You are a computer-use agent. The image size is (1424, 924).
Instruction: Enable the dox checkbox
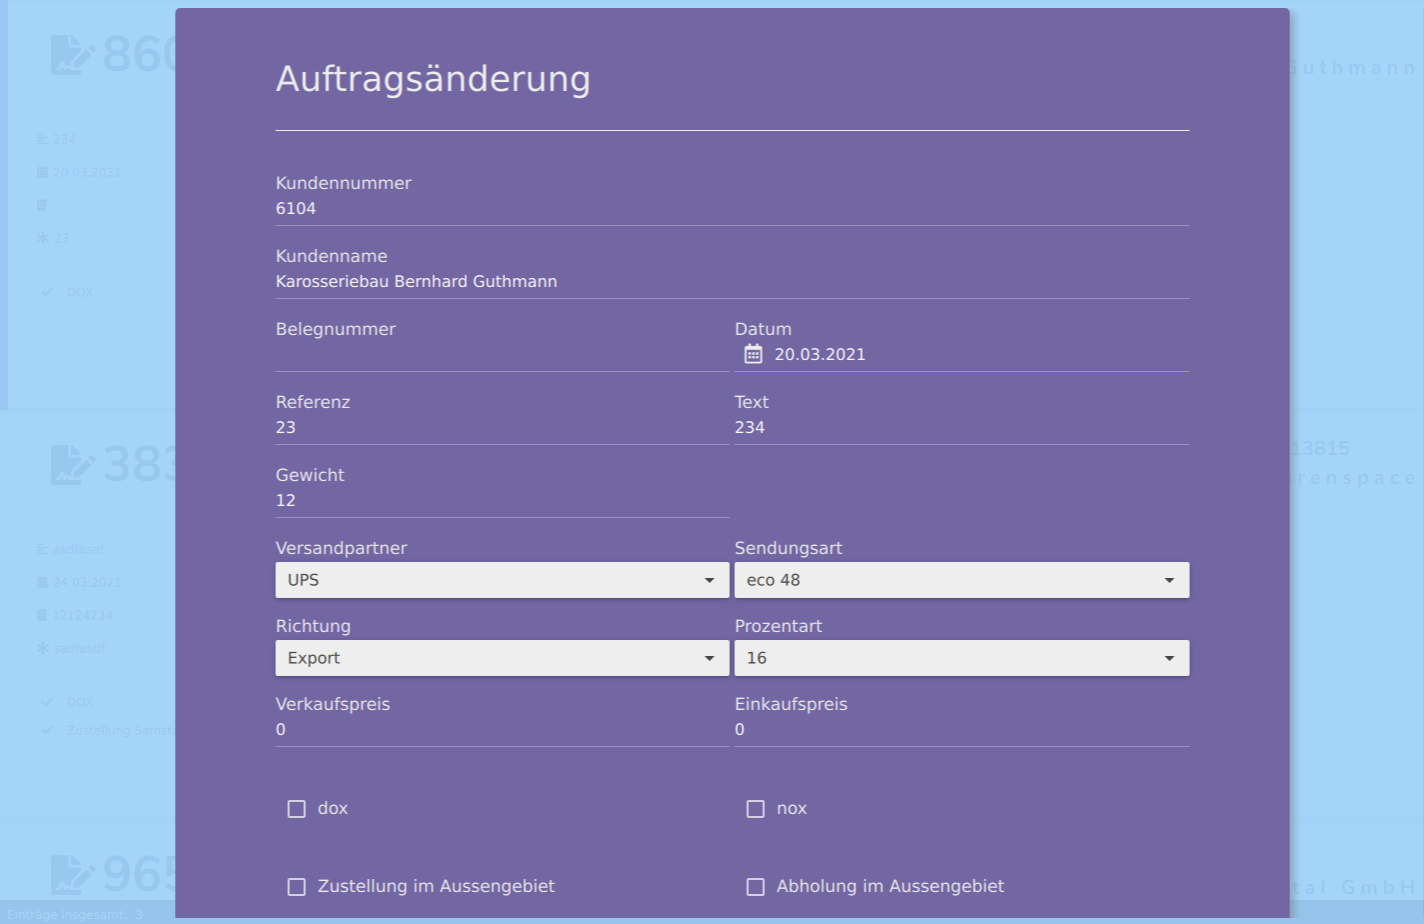tap(297, 809)
